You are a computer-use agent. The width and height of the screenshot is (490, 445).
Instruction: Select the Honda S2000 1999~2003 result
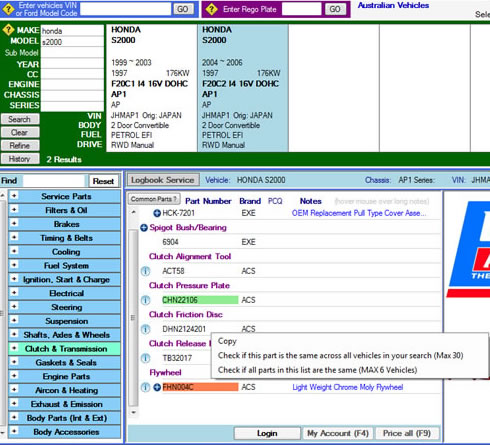pyautogui.click(x=152, y=88)
